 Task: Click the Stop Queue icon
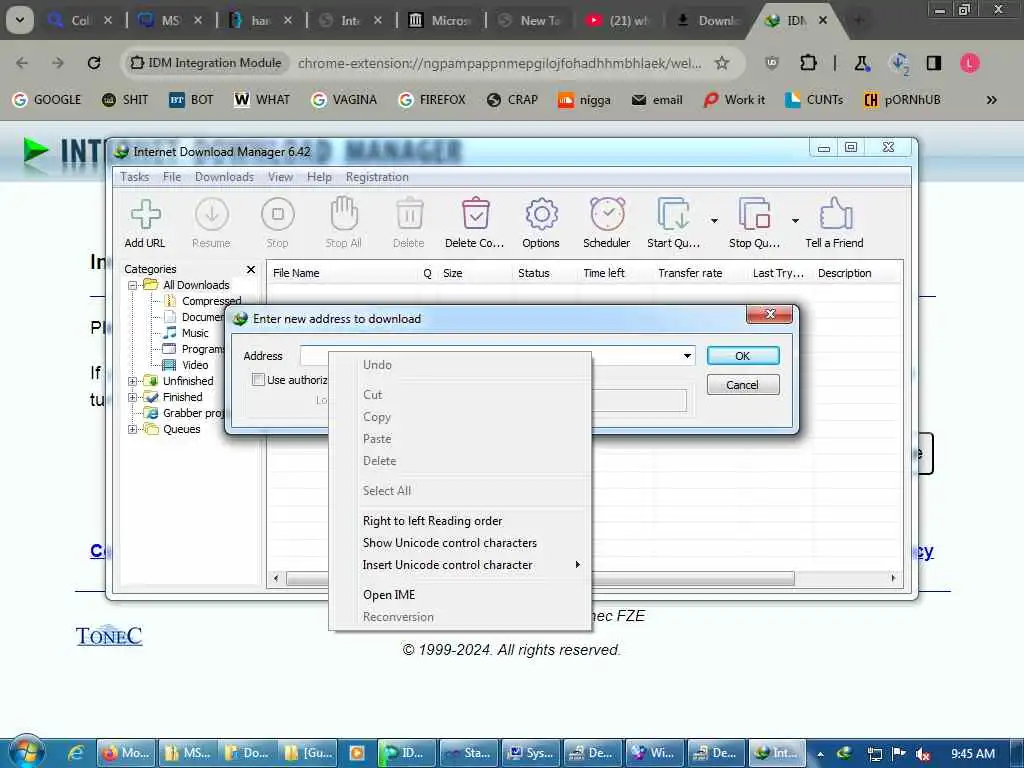click(754, 214)
